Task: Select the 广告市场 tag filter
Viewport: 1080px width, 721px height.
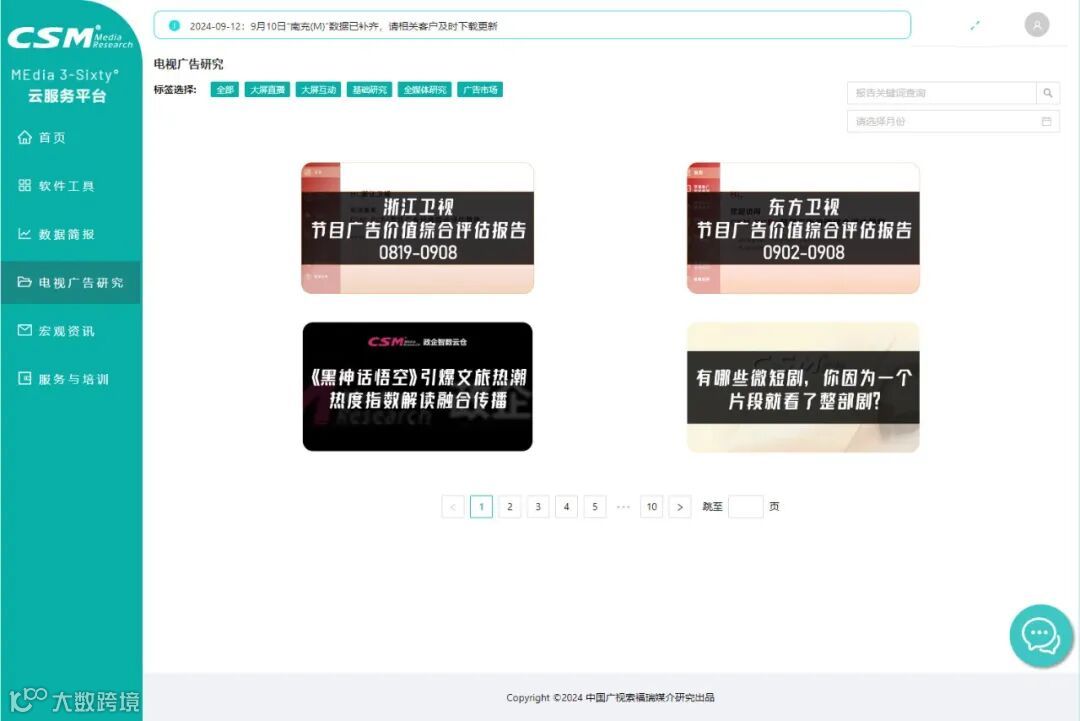Action: pos(480,90)
